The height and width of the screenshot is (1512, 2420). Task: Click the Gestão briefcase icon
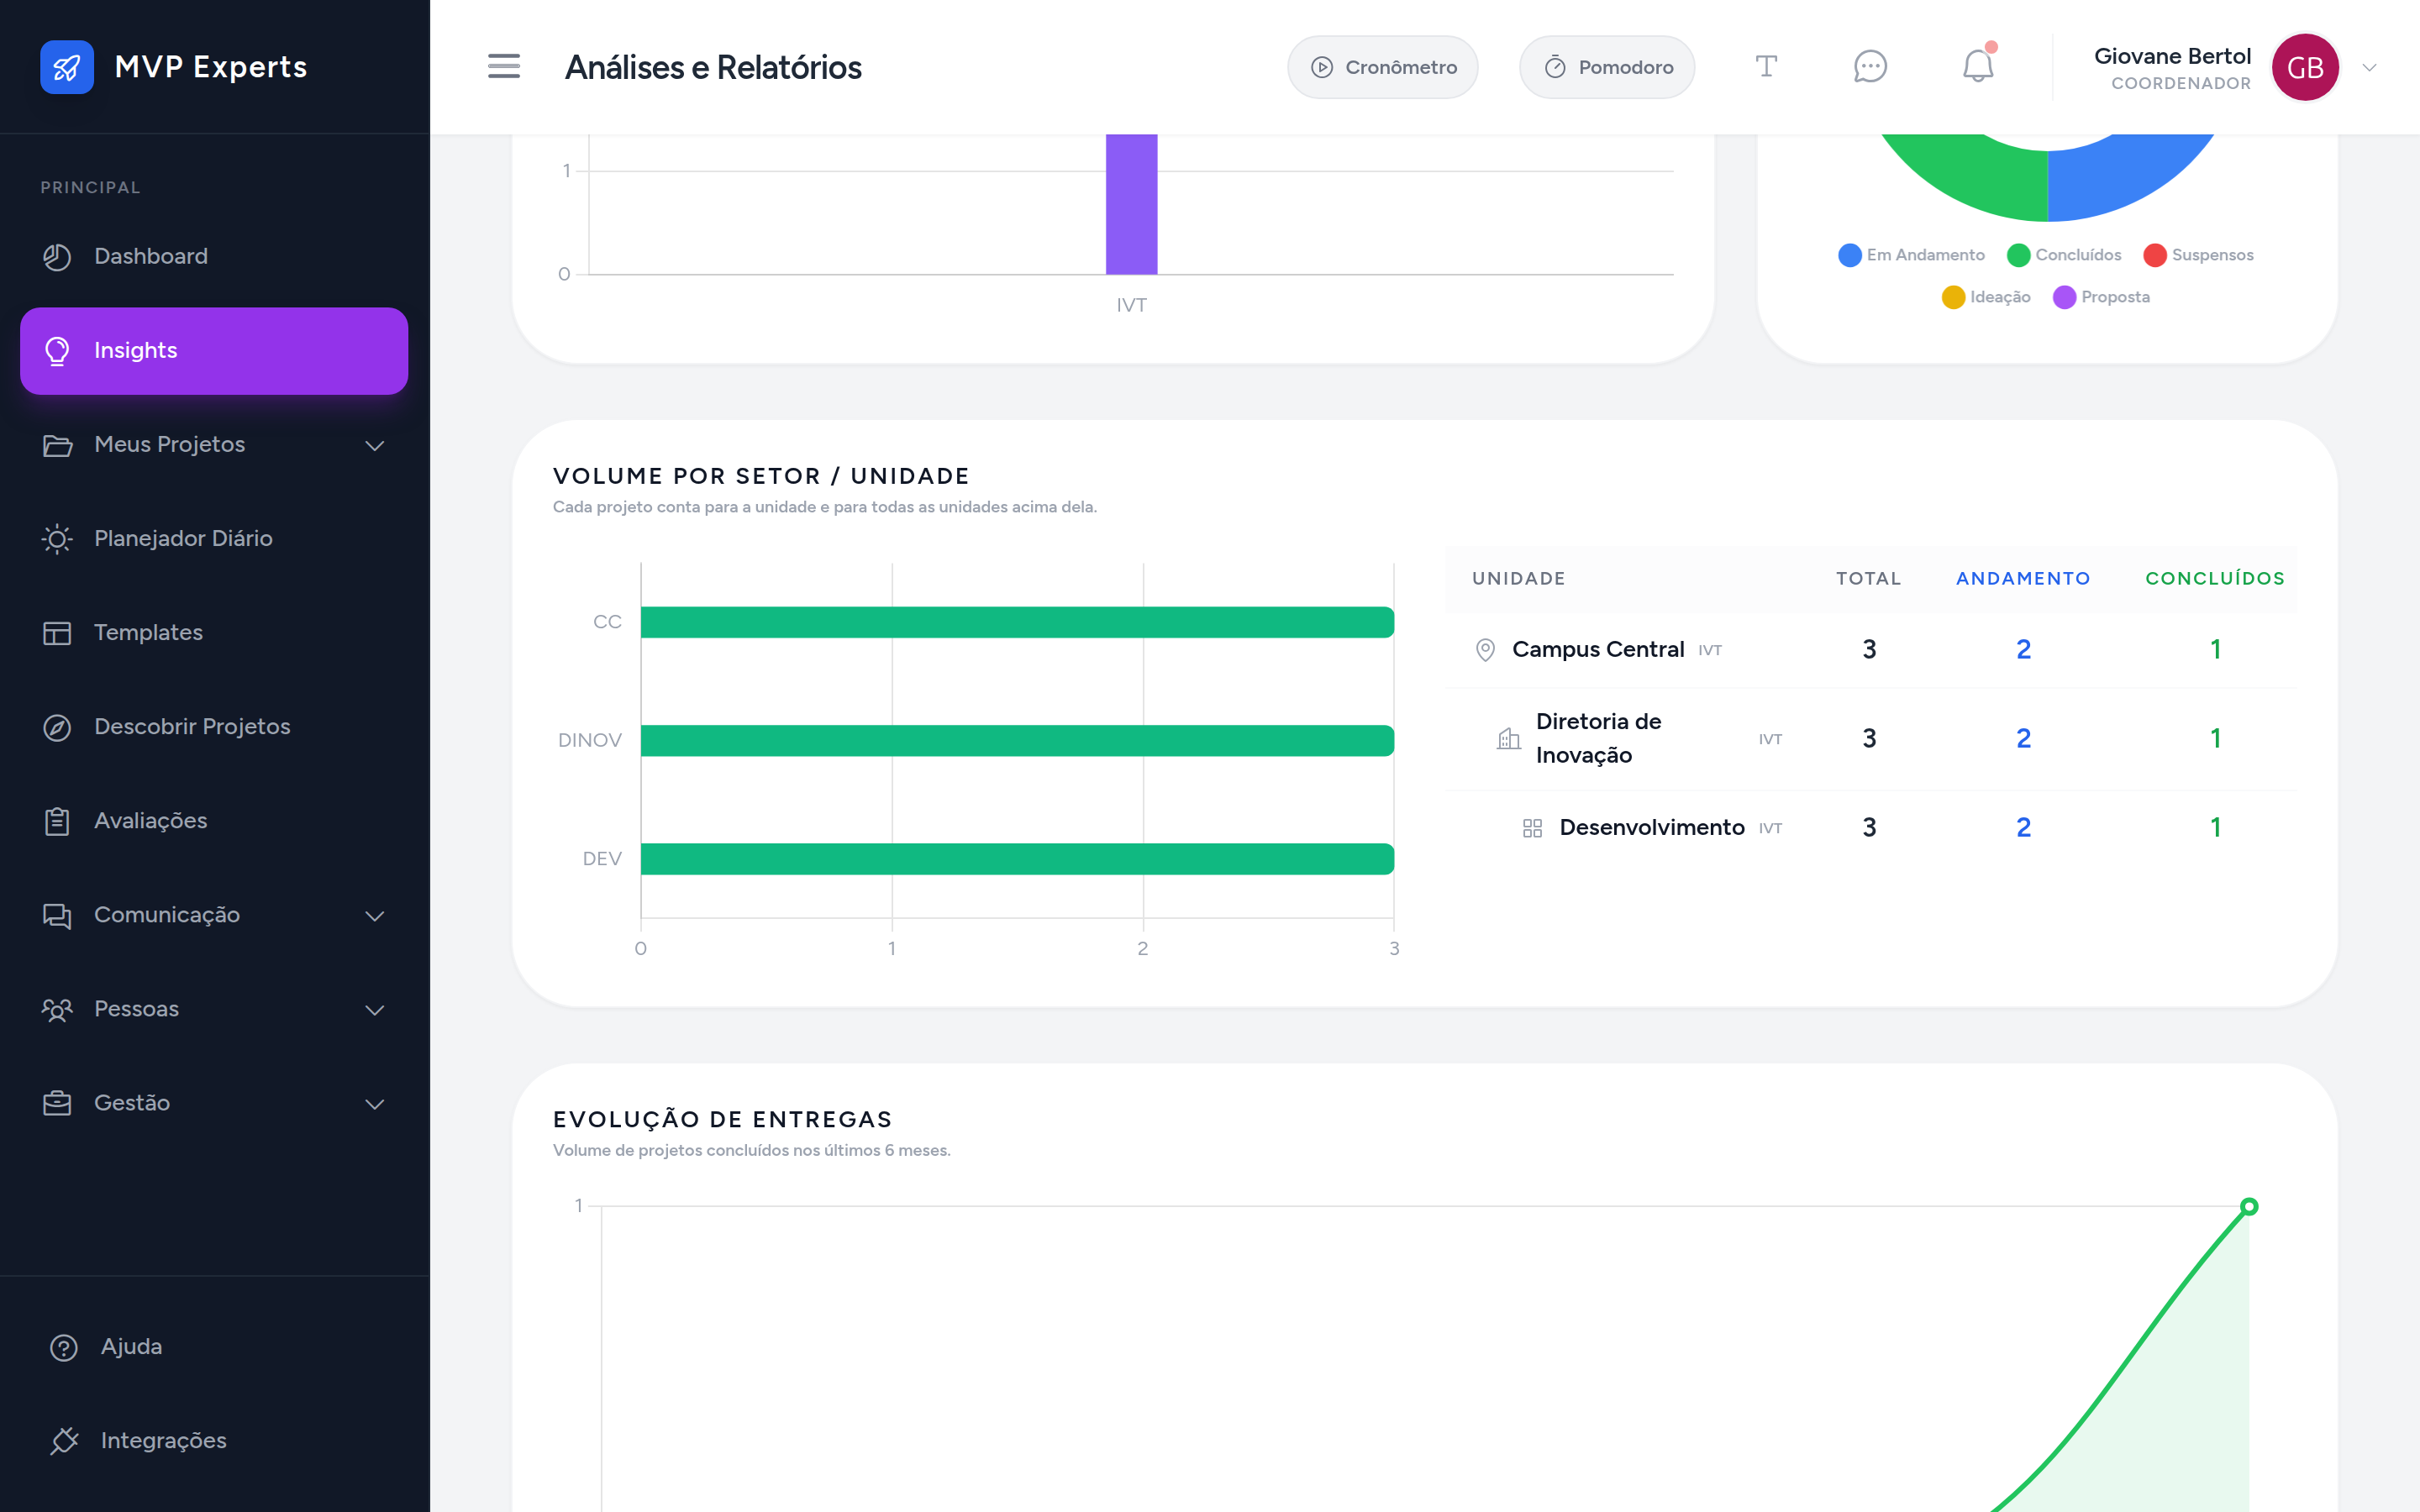pos(57,1103)
